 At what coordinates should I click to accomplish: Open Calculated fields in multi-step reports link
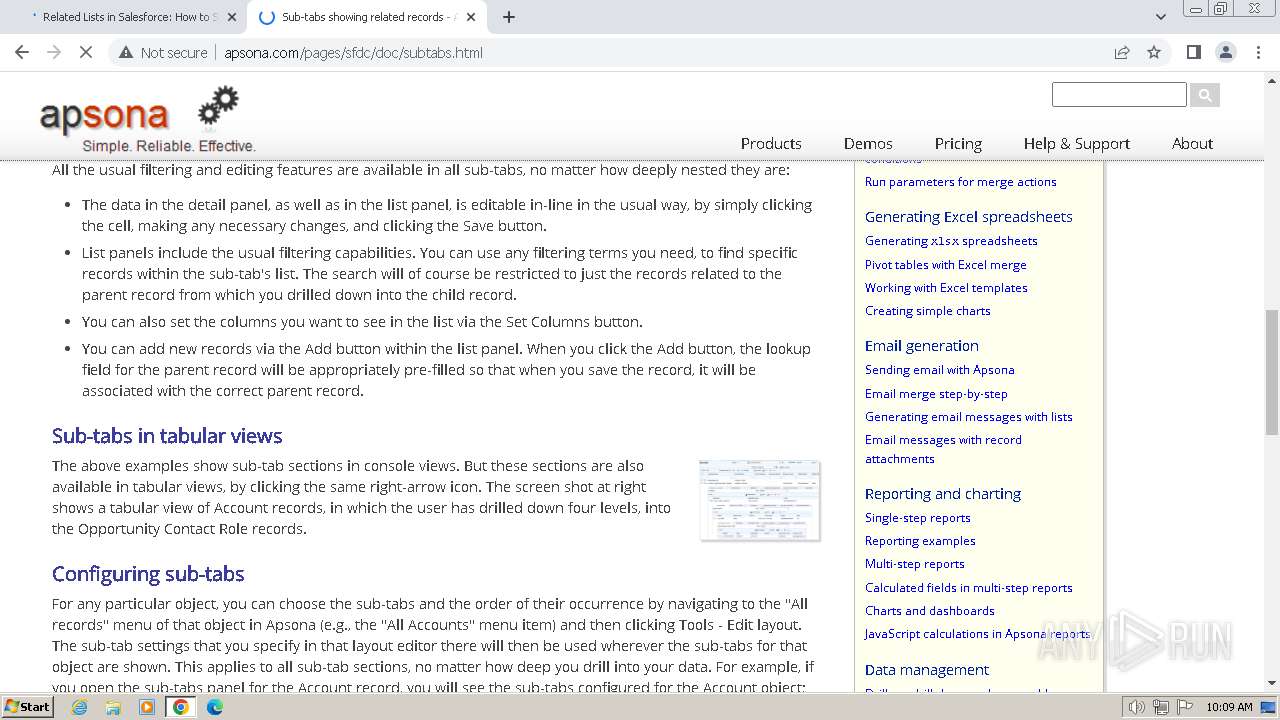click(x=968, y=588)
